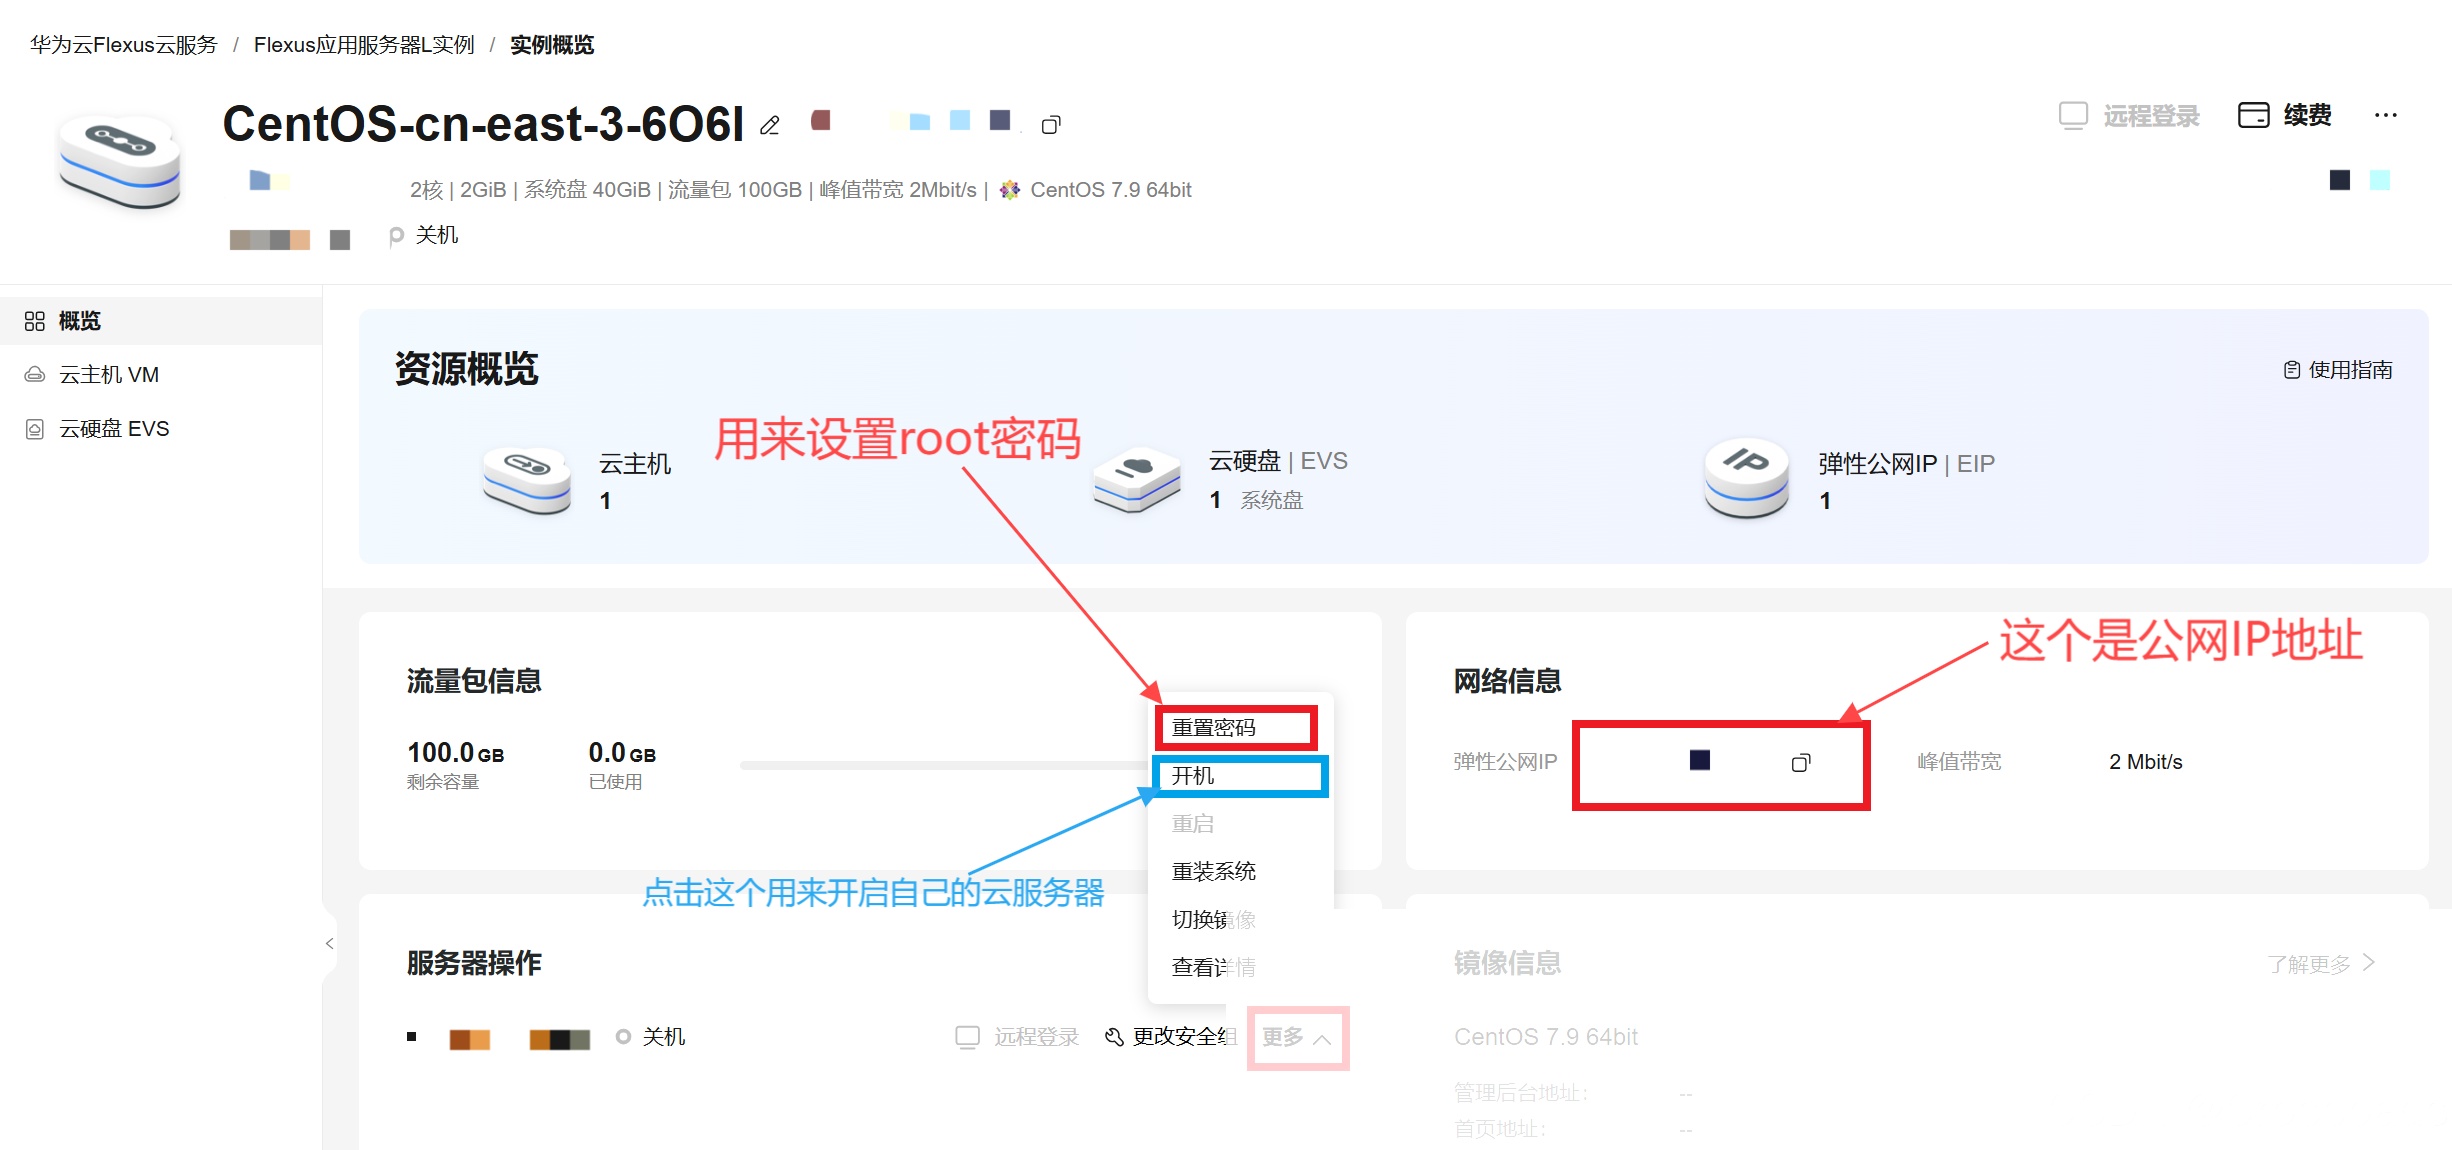Click 更改安全组 in server operations

click(x=1184, y=1037)
